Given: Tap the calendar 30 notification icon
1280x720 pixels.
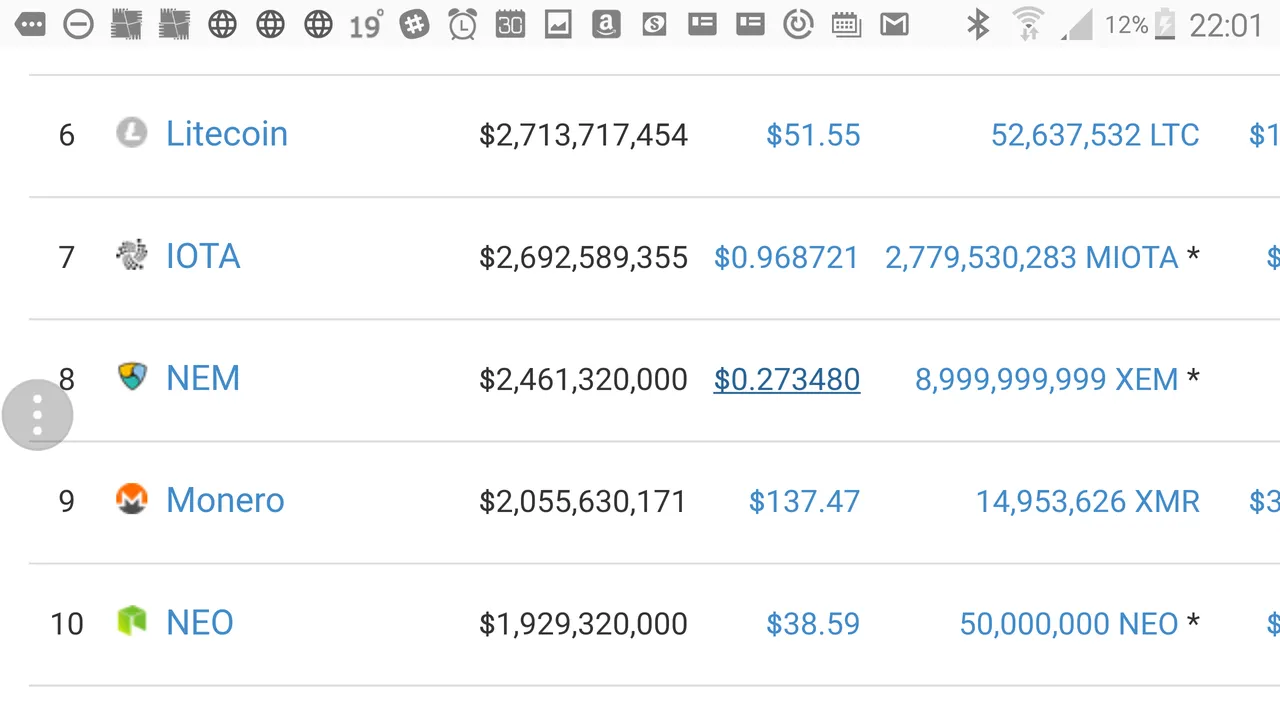Looking at the screenshot, I should (x=510, y=24).
